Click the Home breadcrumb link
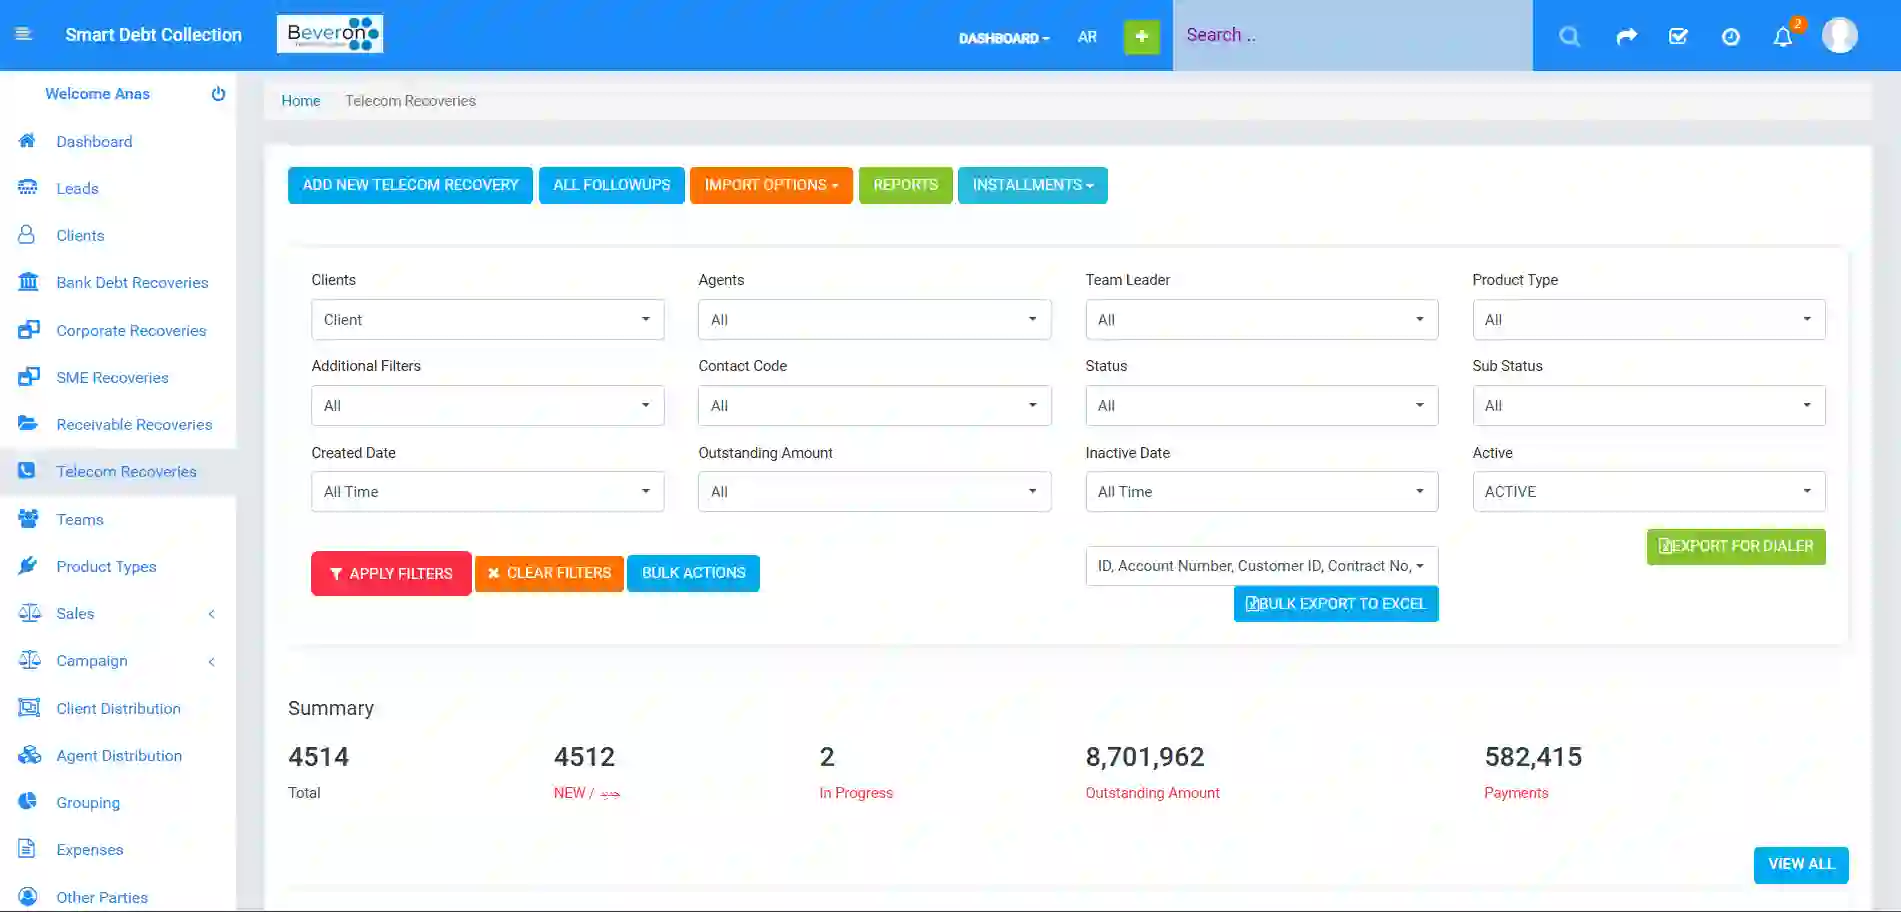The width and height of the screenshot is (1901, 912). [x=300, y=100]
